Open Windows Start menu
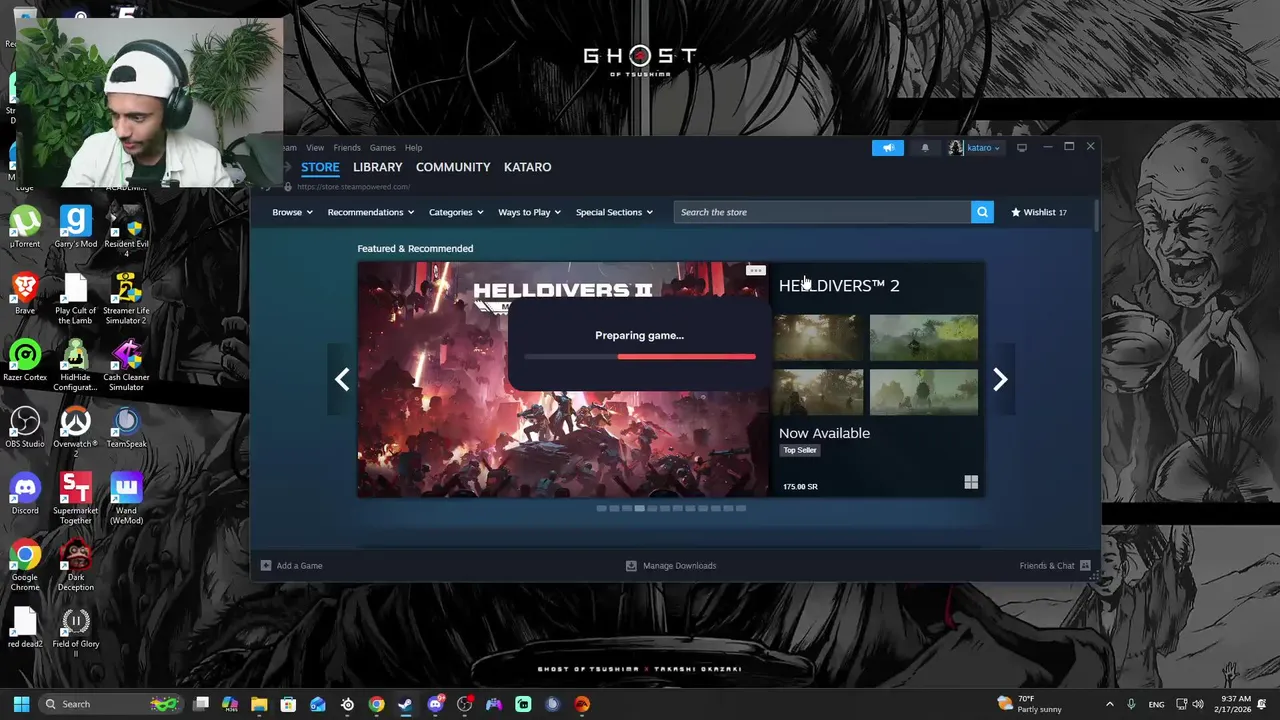Viewport: 1280px width, 720px height. [21, 704]
